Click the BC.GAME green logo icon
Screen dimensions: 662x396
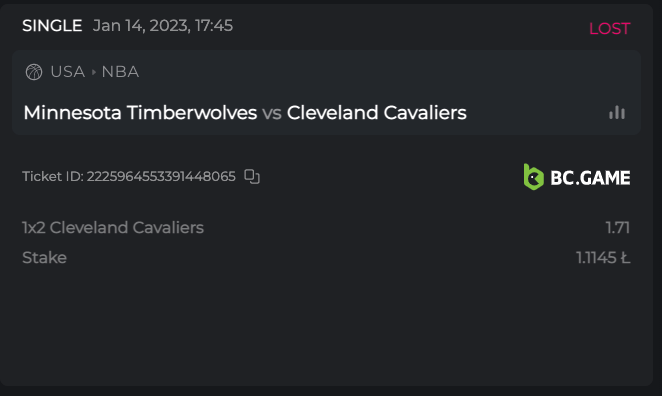tap(534, 177)
